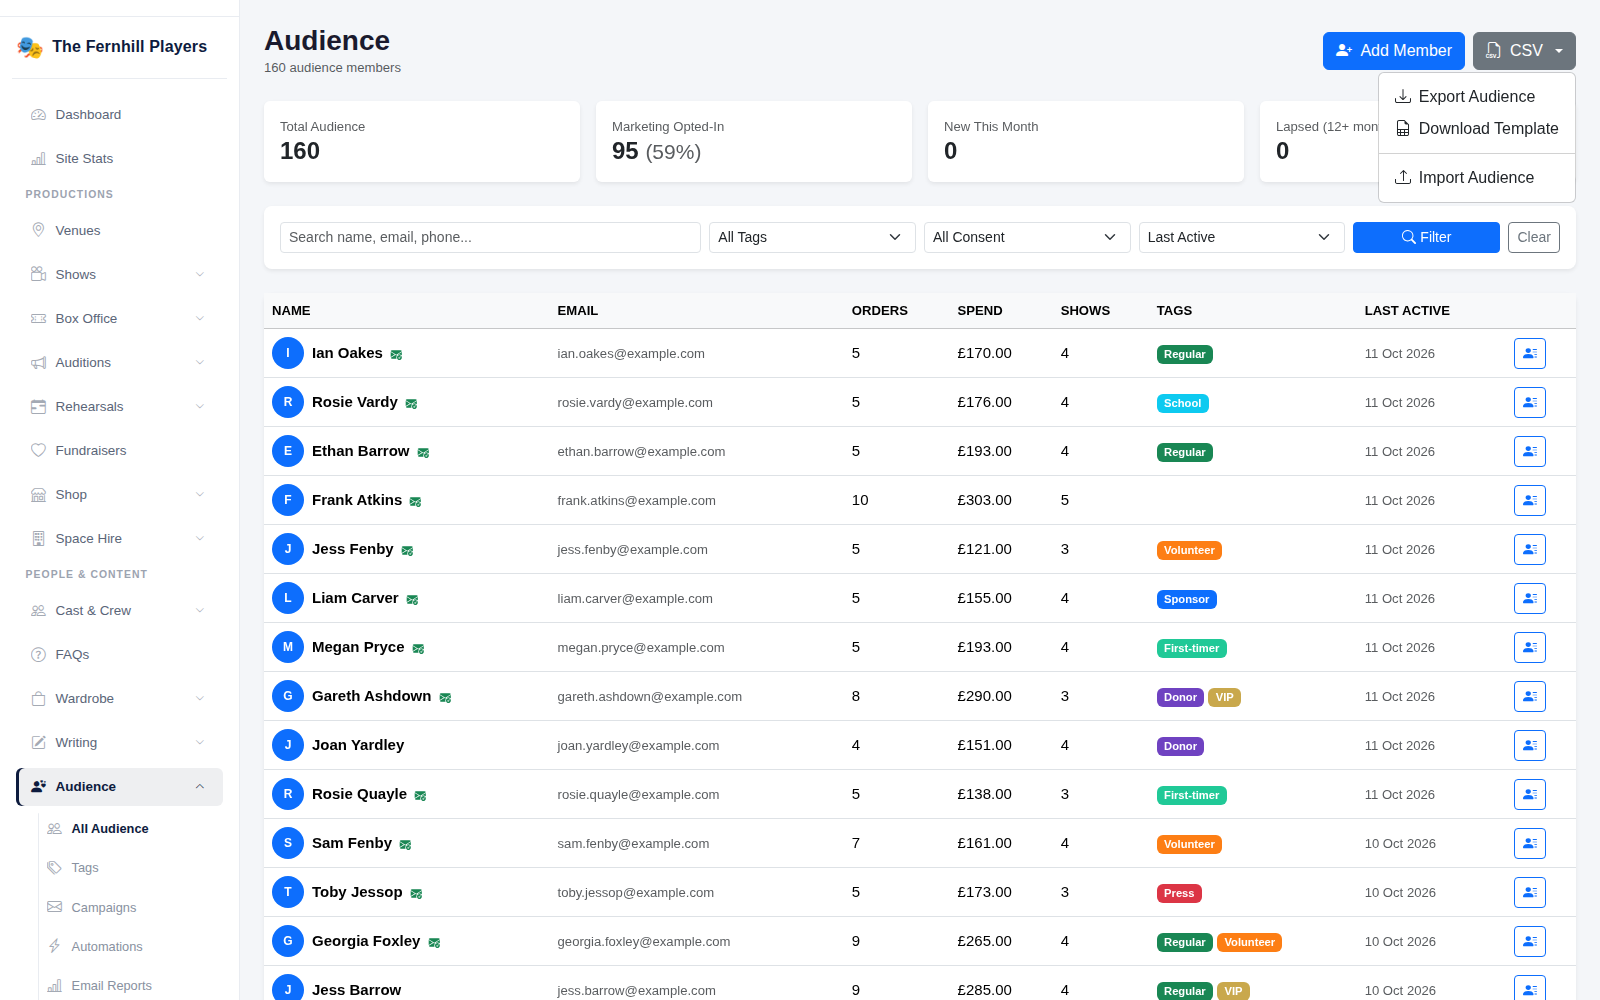Open Frank Atkins profile icon button

(x=1529, y=500)
